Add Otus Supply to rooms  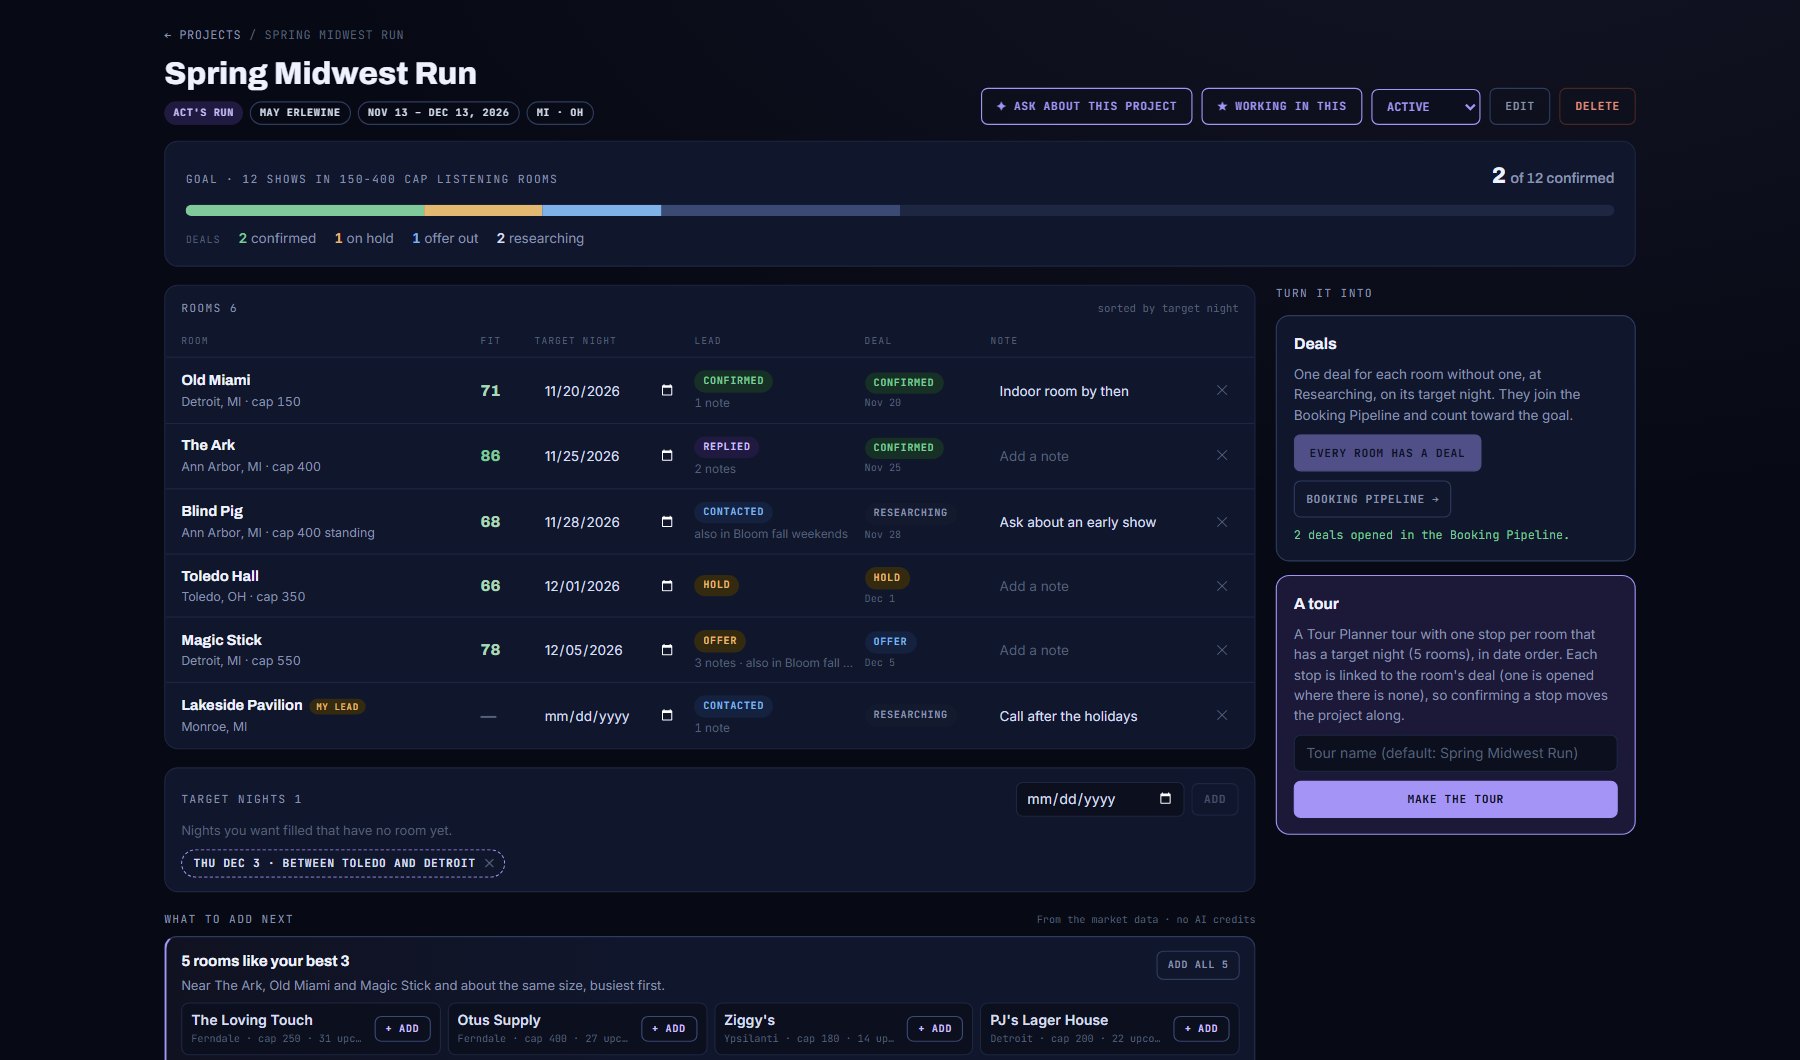(x=669, y=1028)
